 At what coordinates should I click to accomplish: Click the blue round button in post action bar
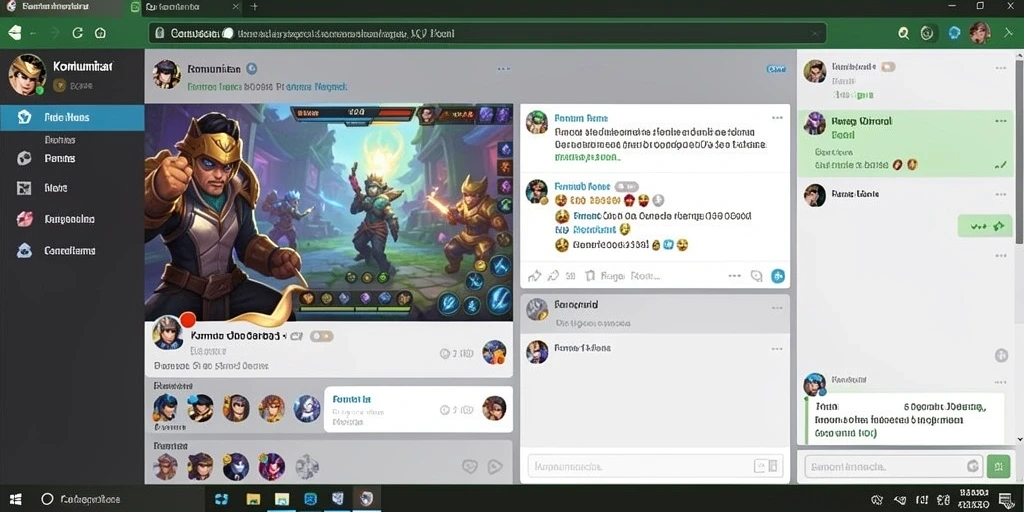point(778,276)
